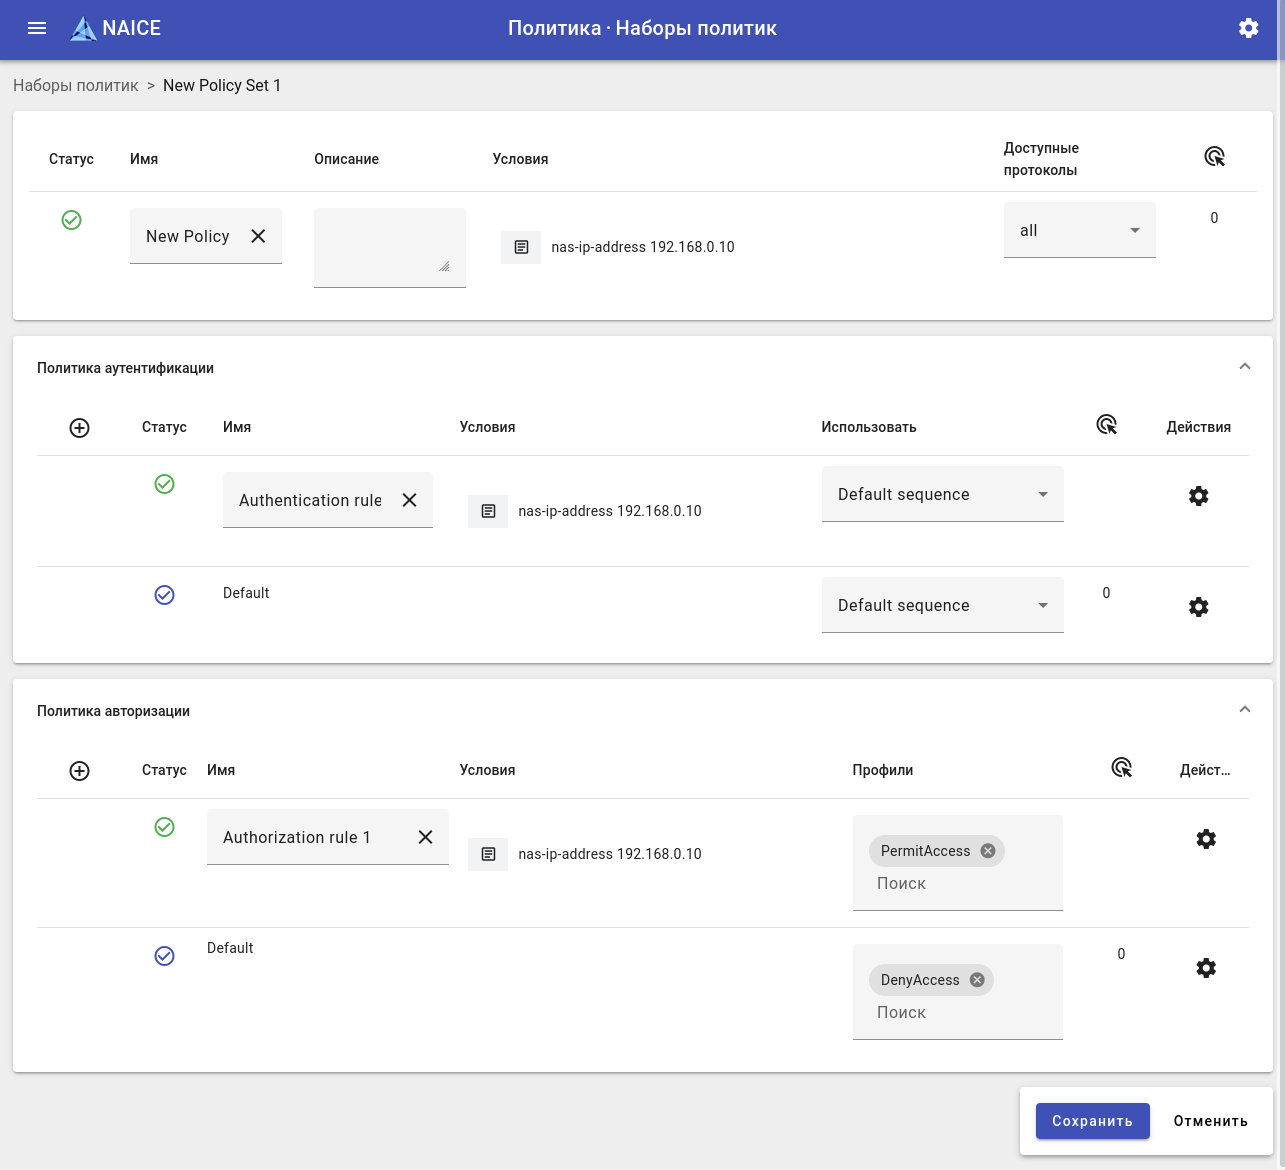The height and width of the screenshot is (1170, 1285).
Task: Toggle status of Authorization rule 1
Action: (165, 827)
